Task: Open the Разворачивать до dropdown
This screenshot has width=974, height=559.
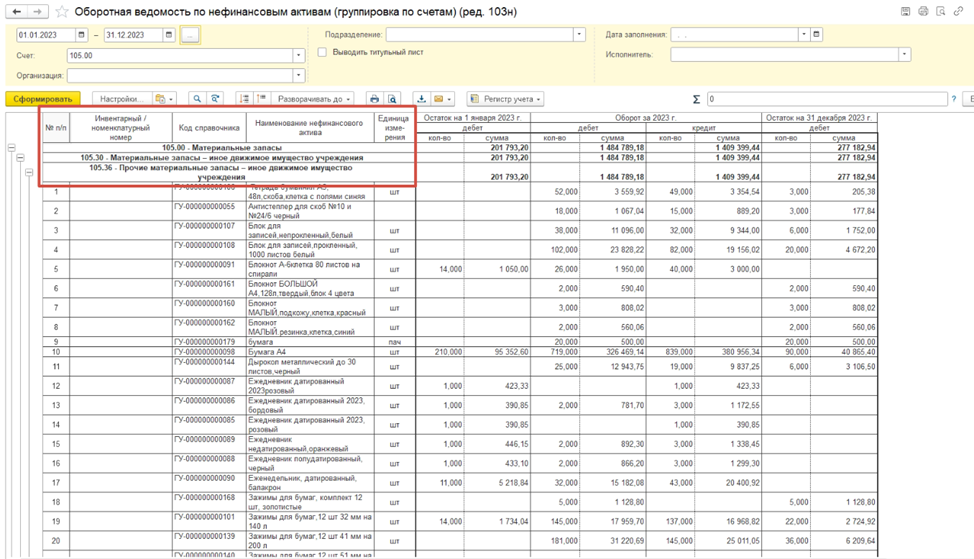Action: tap(314, 99)
